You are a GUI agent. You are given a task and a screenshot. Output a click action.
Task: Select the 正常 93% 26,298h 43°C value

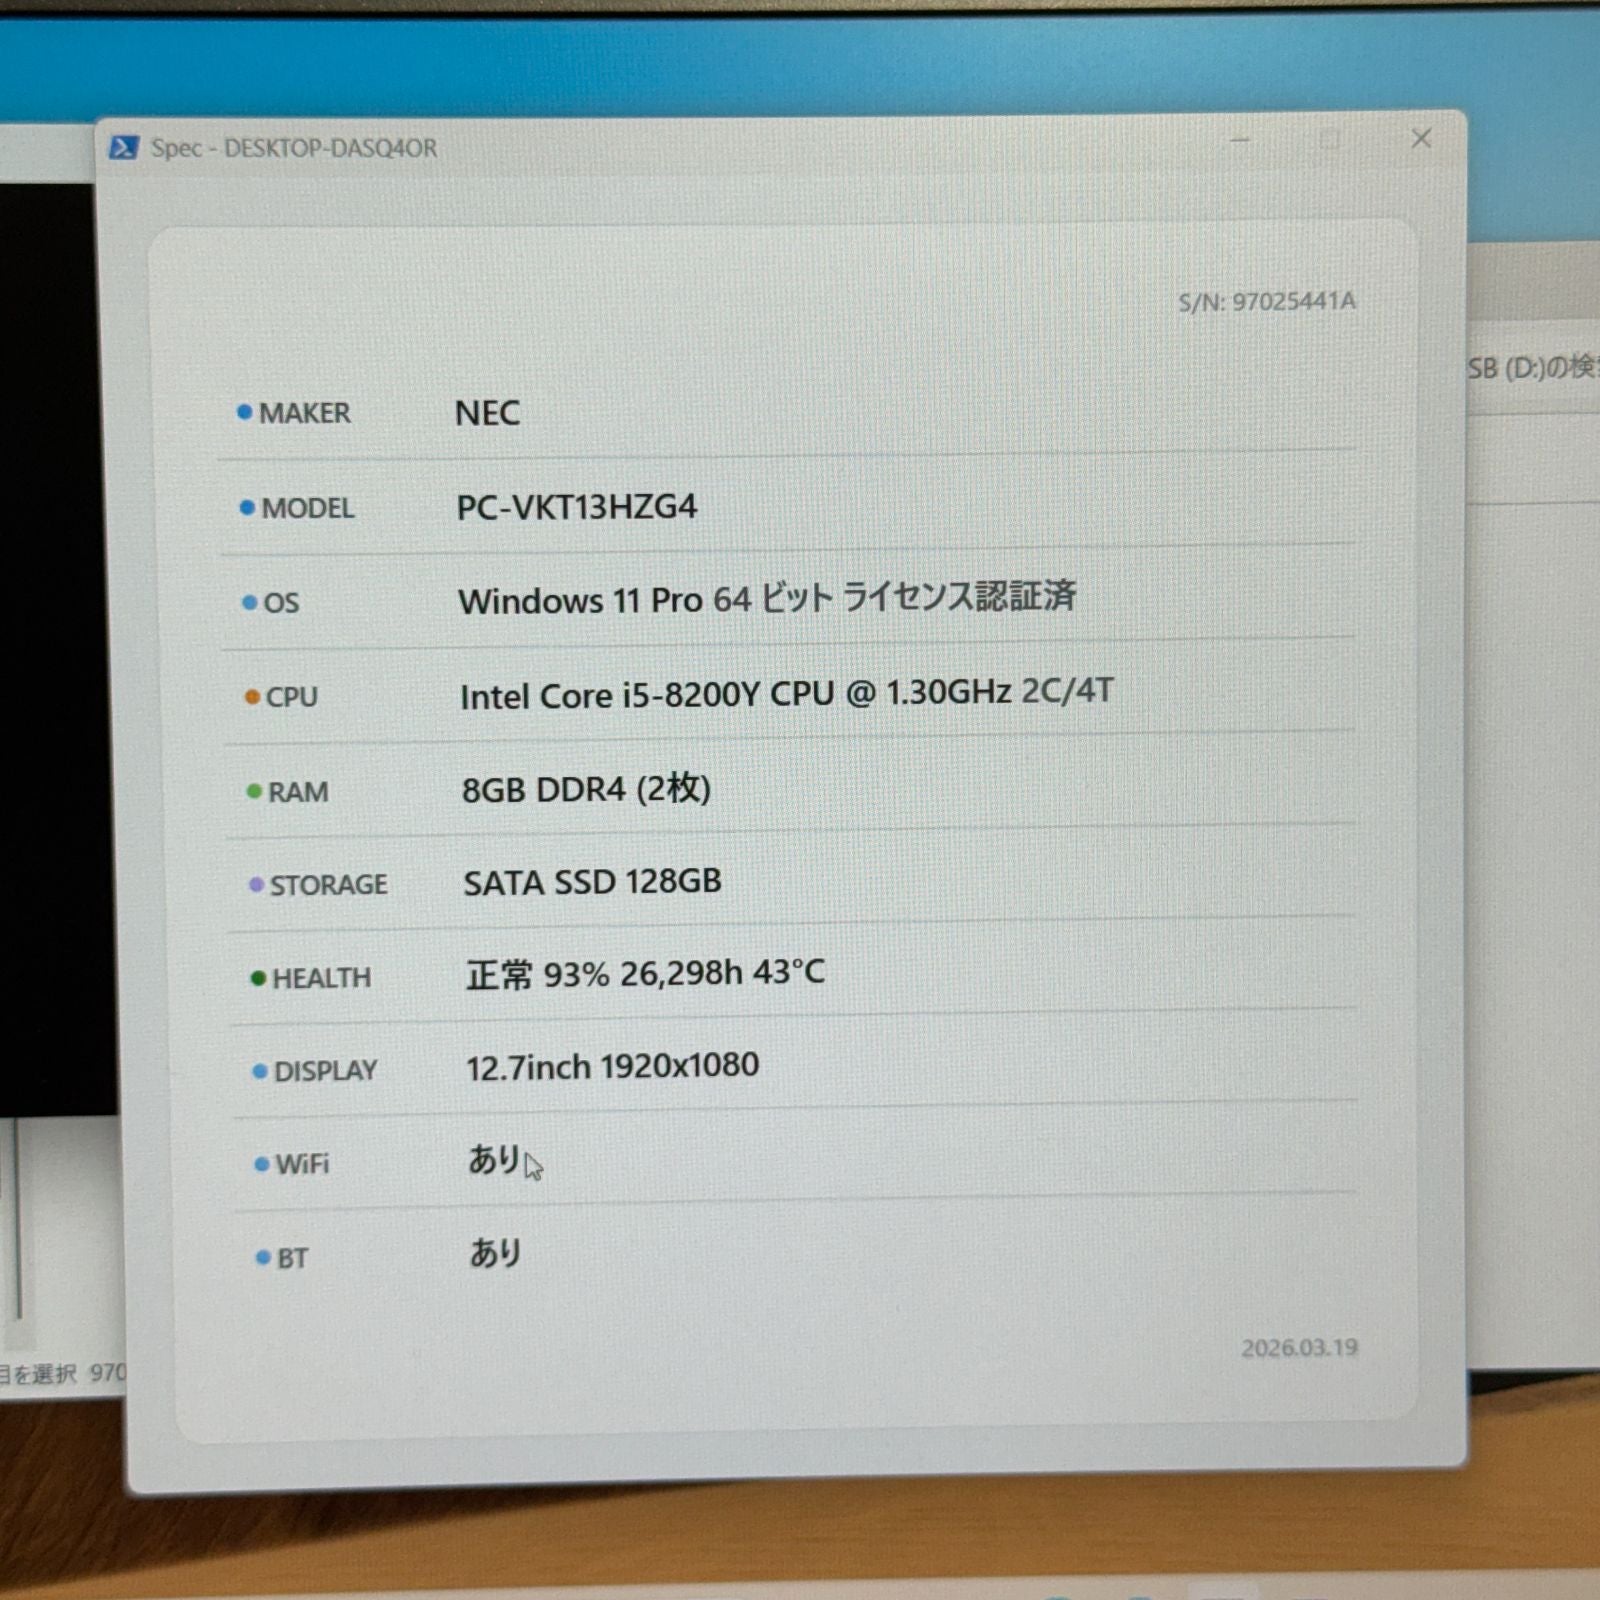[x=645, y=974]
